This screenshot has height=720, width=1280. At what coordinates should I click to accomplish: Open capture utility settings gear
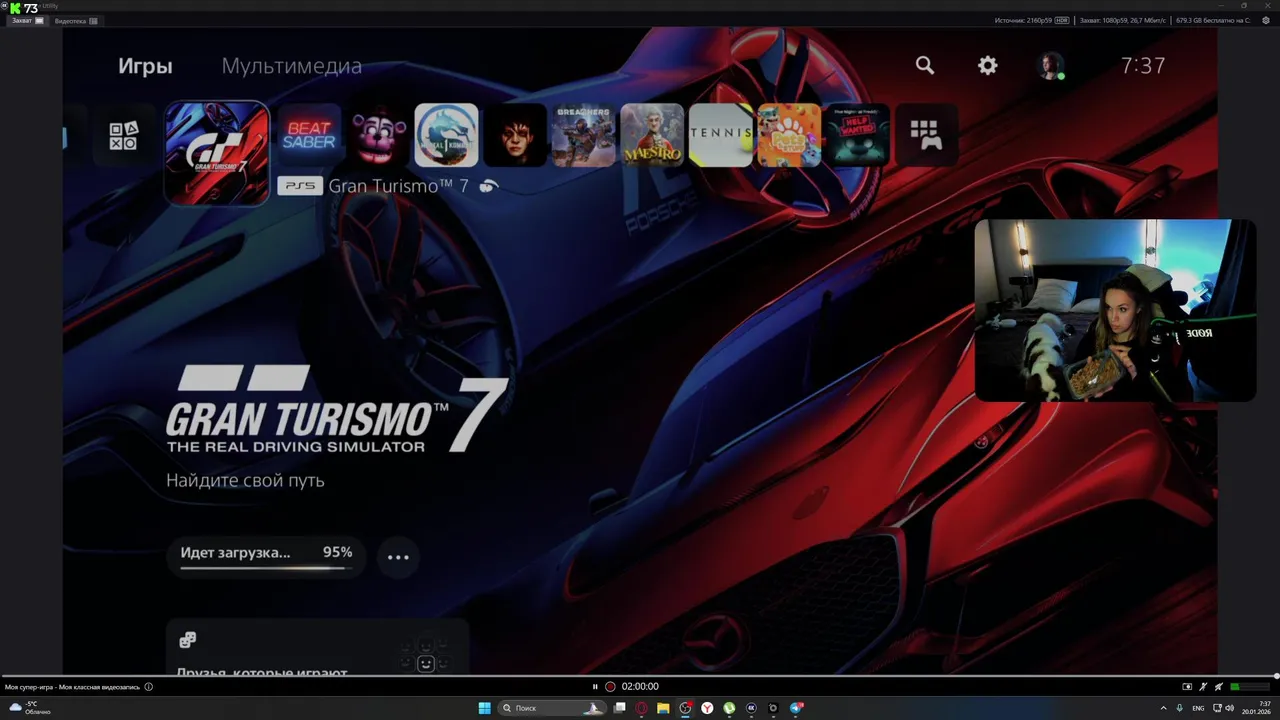point(1265,20)
